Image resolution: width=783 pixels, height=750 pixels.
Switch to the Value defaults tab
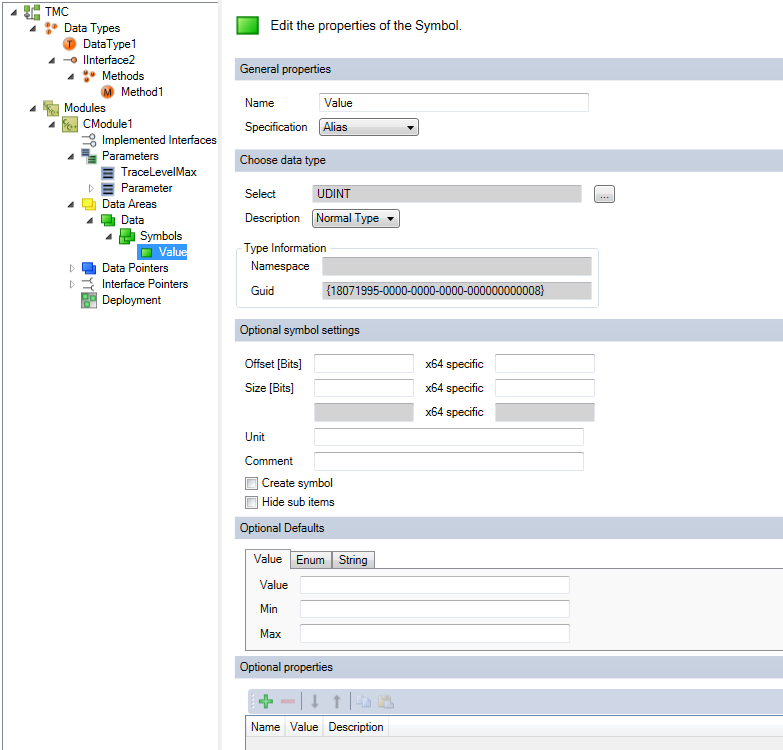268,559
